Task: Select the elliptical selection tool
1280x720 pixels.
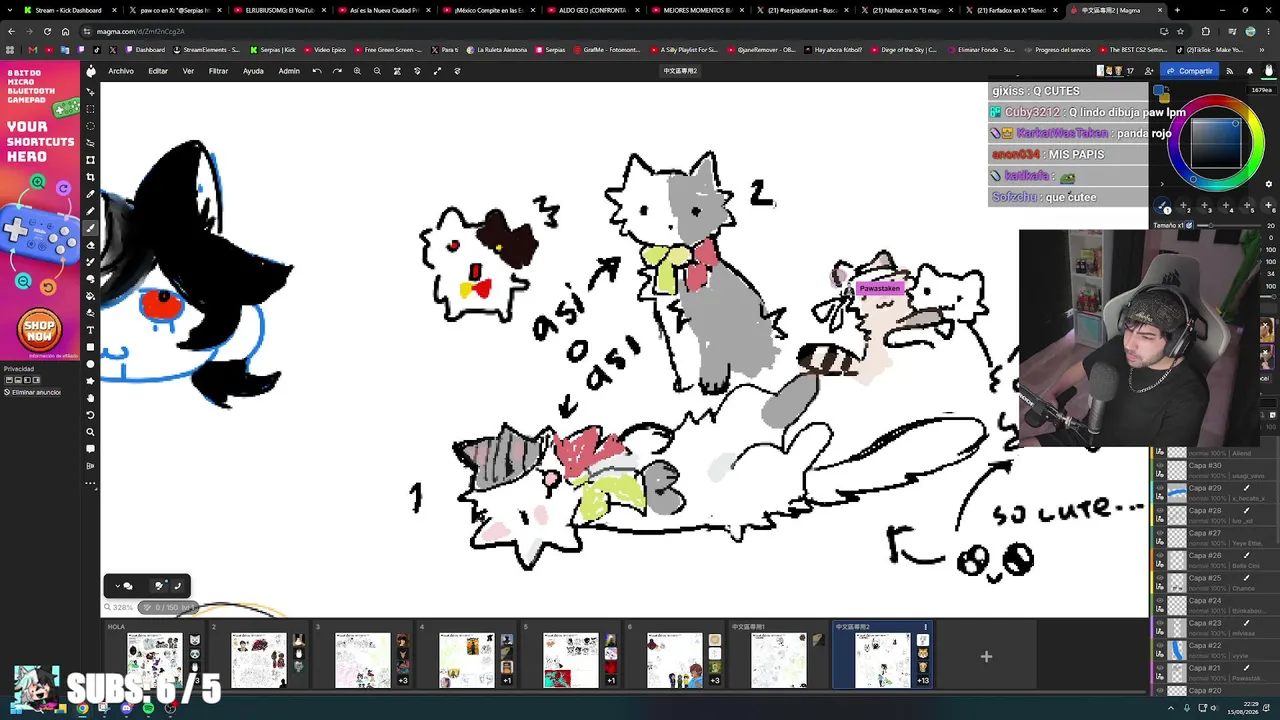Action: pyautogui.click(x=90, y=126)
